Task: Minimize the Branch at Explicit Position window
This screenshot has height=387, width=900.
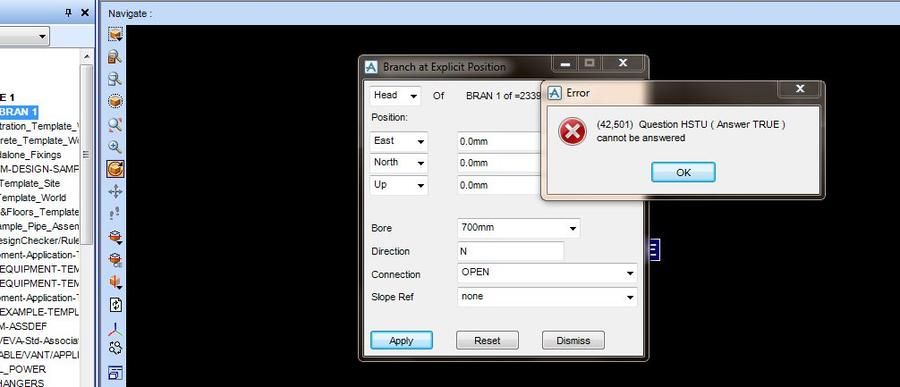Action: [x=565, y=64]
